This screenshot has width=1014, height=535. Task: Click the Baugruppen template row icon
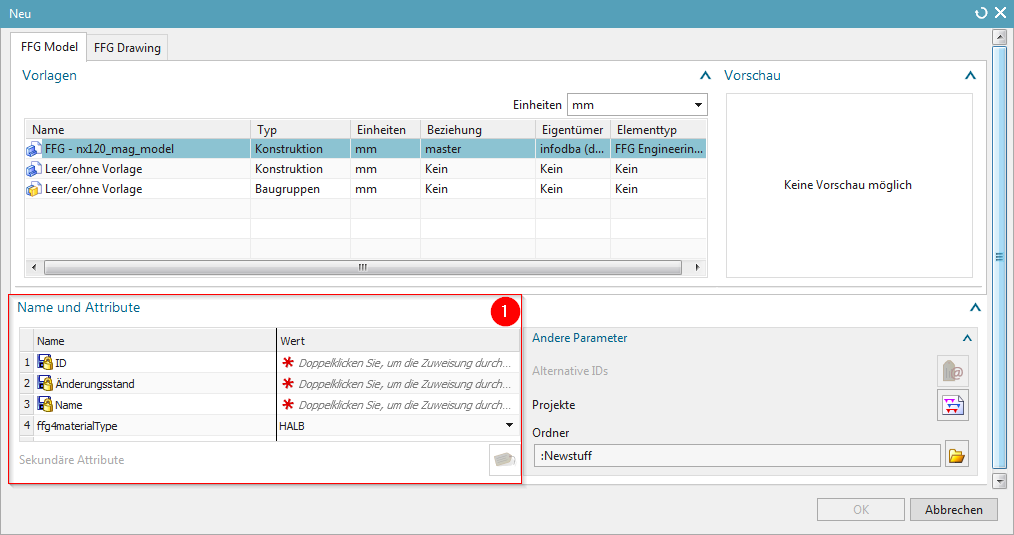[x=34, y=189]
